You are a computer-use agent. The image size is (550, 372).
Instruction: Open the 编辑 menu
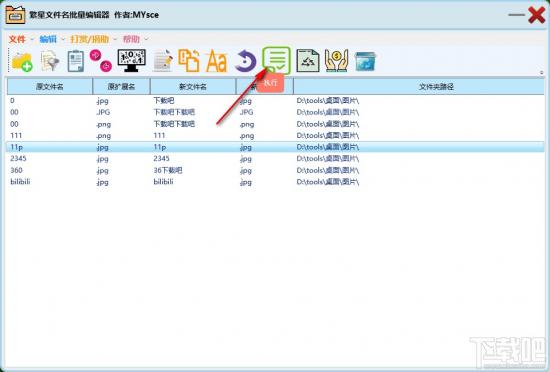(48, 39)
